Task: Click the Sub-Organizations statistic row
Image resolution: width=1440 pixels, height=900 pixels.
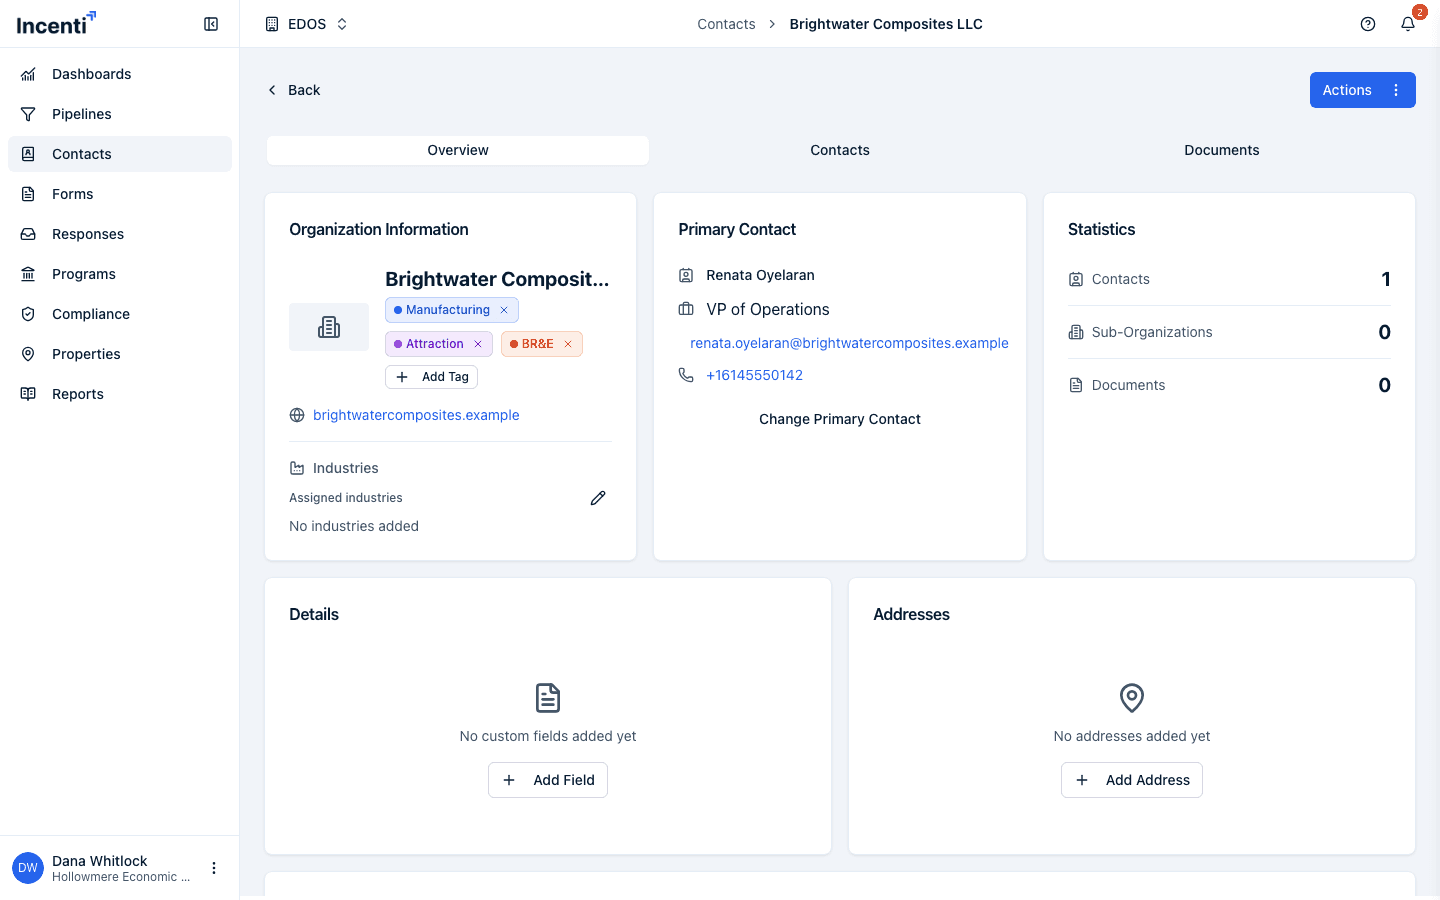Action: [1229, 332]
